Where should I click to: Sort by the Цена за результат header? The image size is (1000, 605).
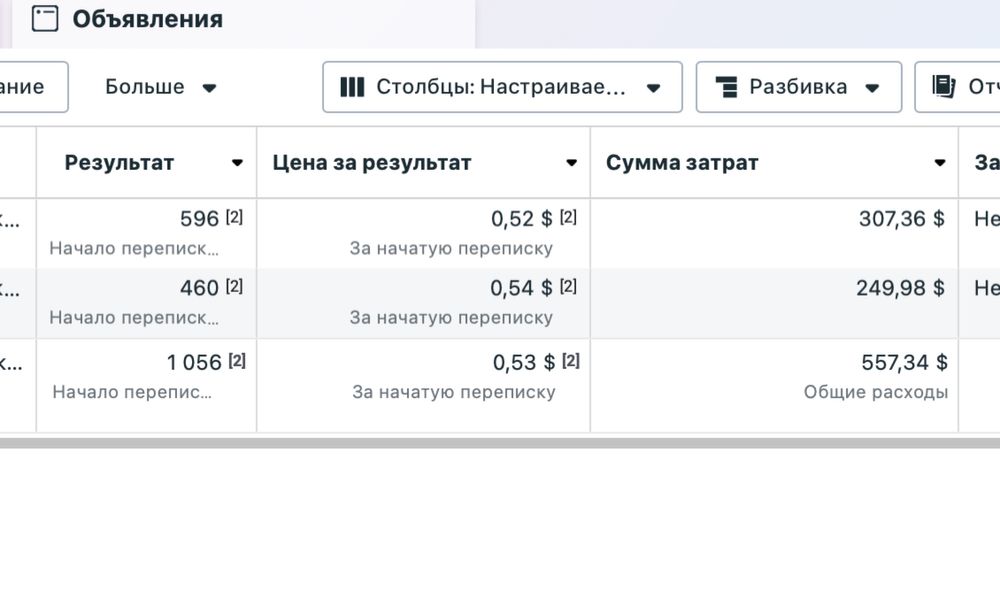click(x=372, y=163)
